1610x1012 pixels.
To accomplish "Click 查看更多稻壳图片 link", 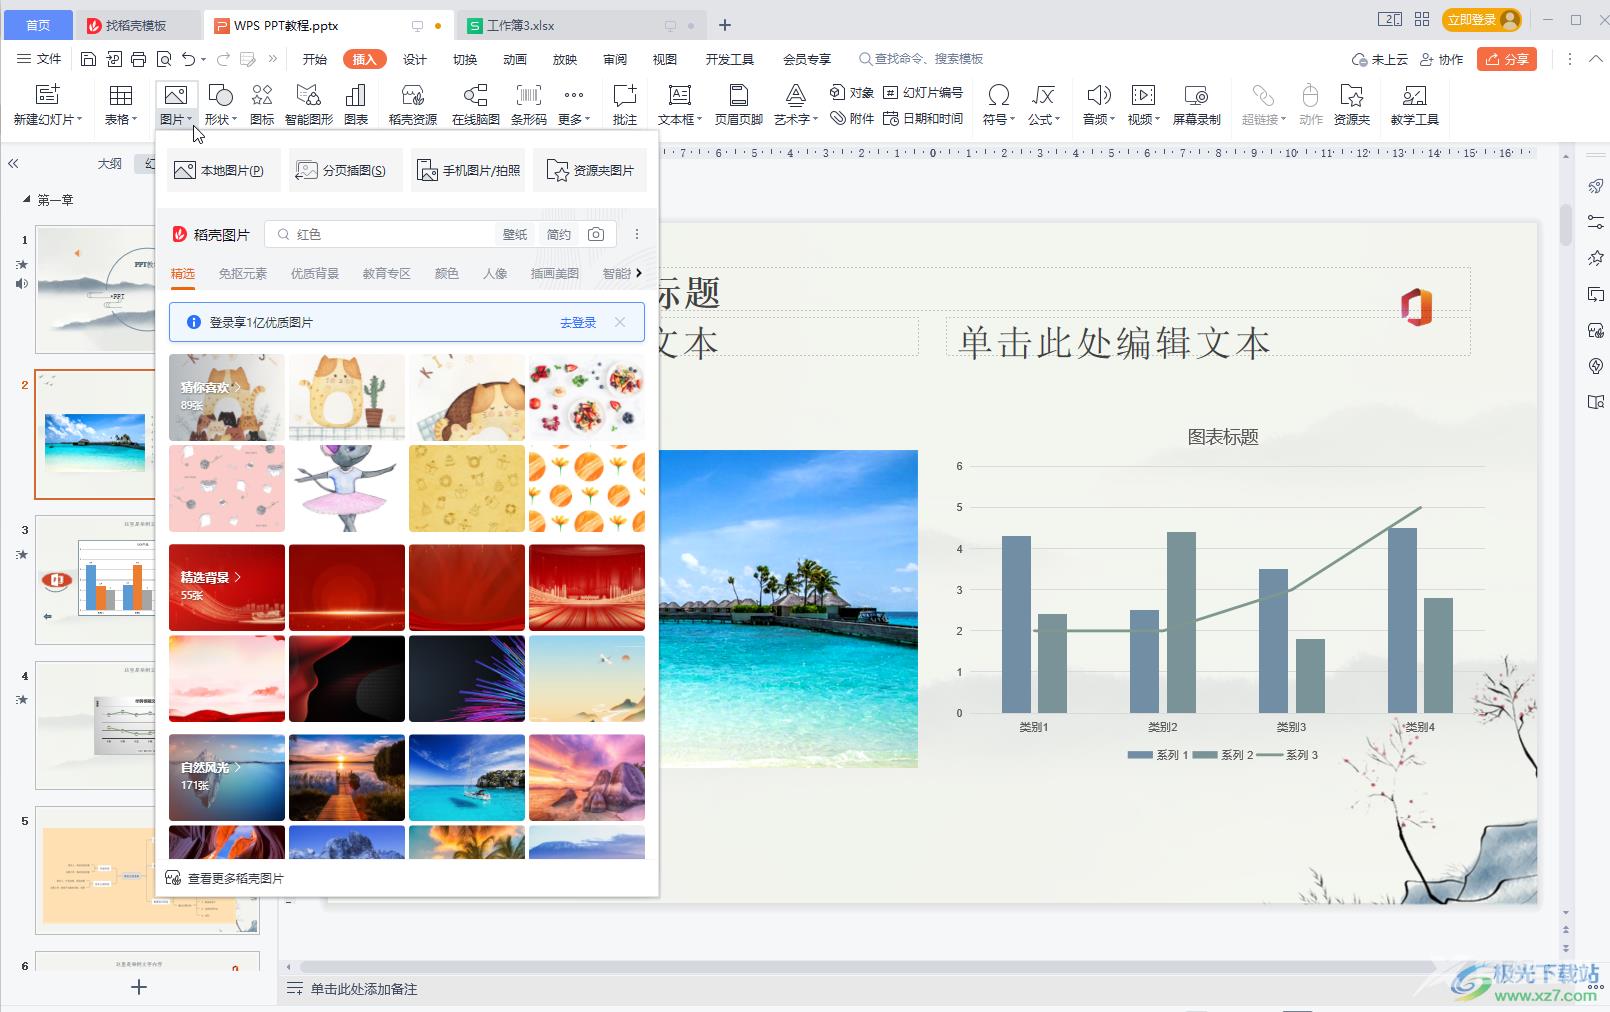I will point(225,878).
